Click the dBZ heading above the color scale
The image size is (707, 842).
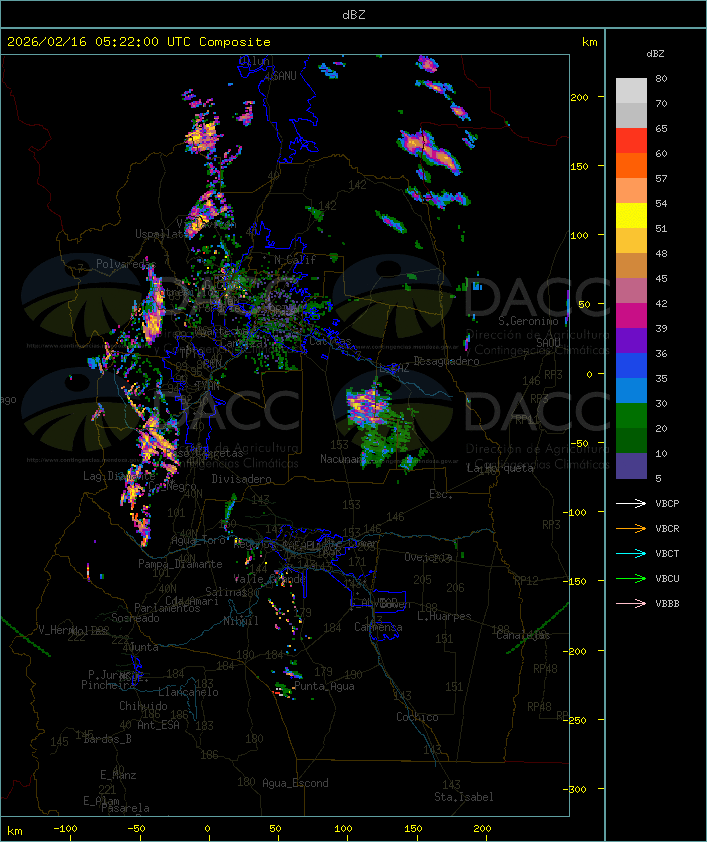click(655, 54)
